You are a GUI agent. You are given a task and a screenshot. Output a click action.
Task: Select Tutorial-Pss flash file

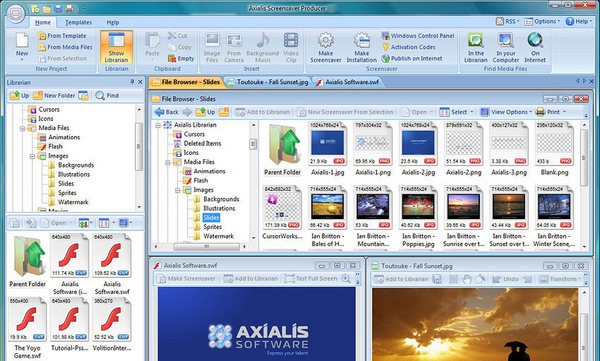pos(70,325)
